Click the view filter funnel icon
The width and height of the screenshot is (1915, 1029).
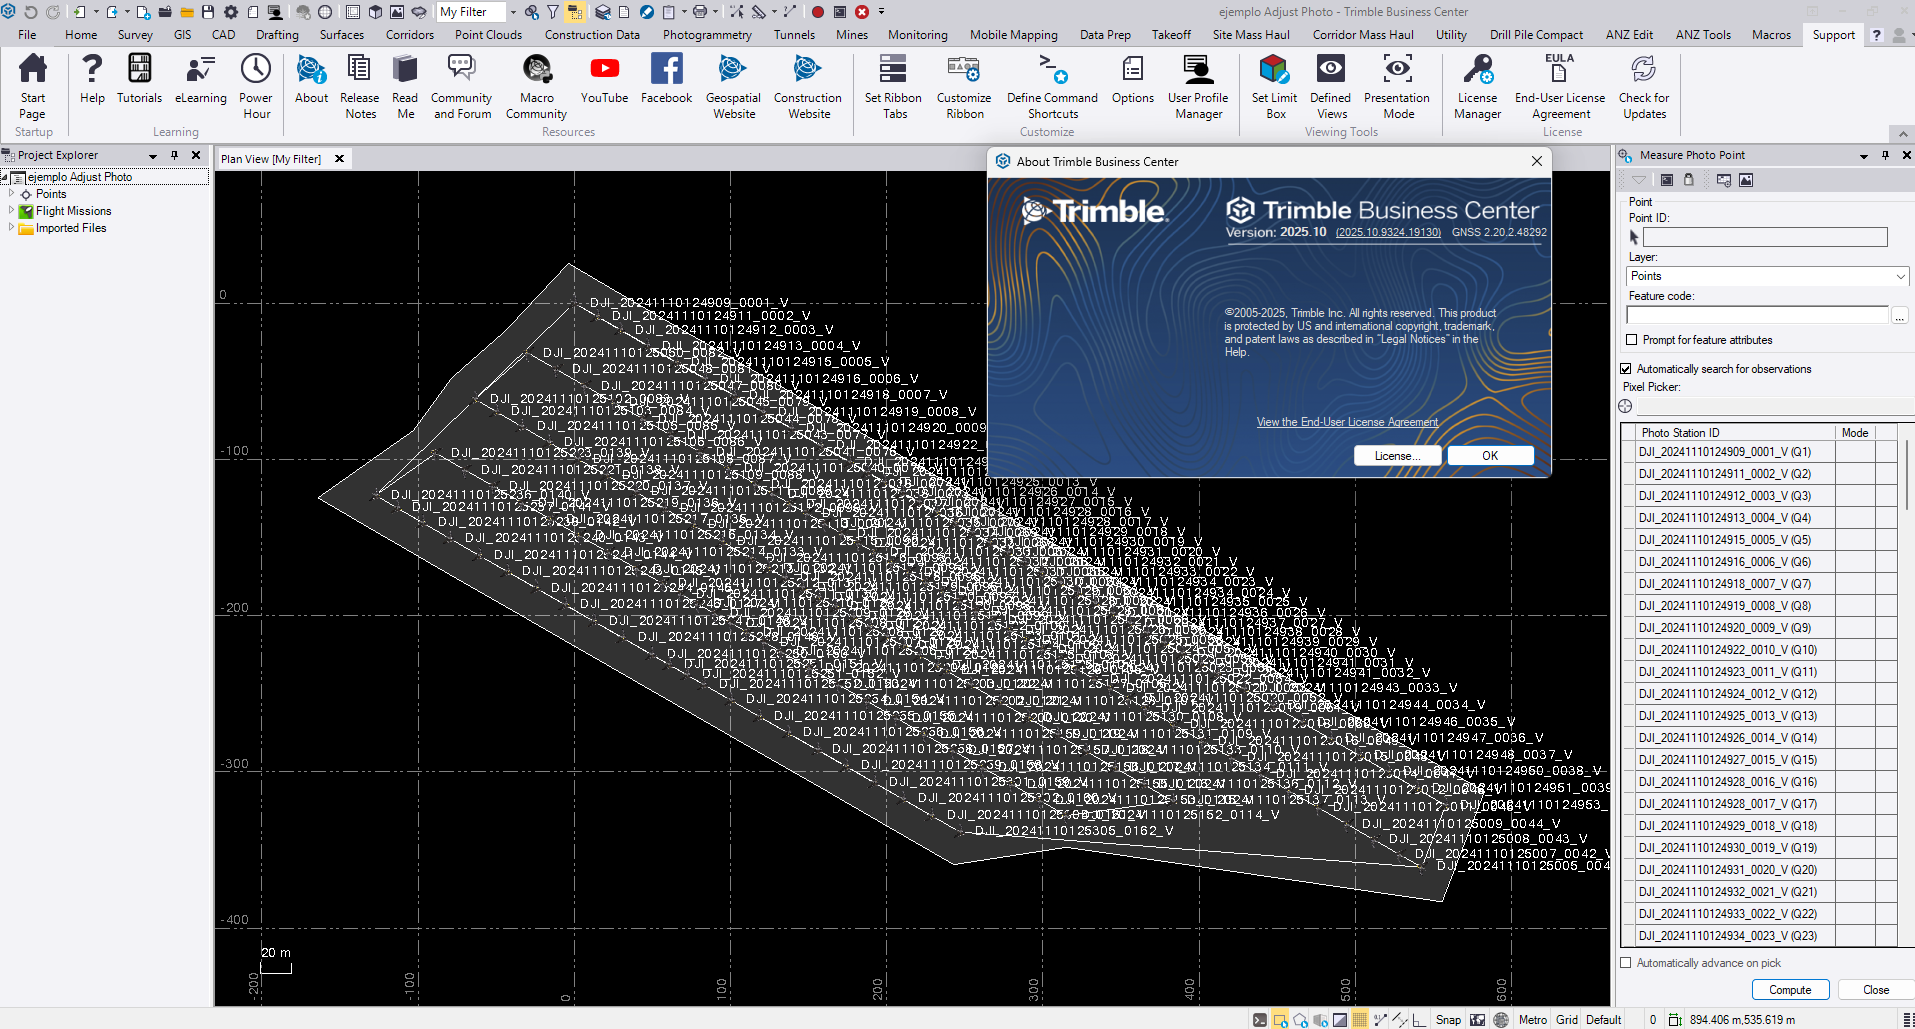pyautogui.click(x=553, y=12)
